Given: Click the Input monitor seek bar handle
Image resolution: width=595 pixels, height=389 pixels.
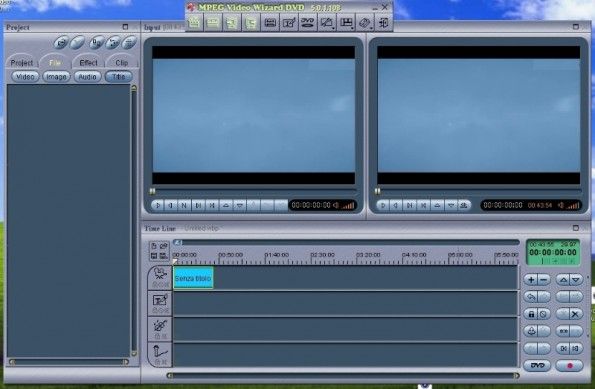Looking at the screenshot, I should click(x=152, y=191).
